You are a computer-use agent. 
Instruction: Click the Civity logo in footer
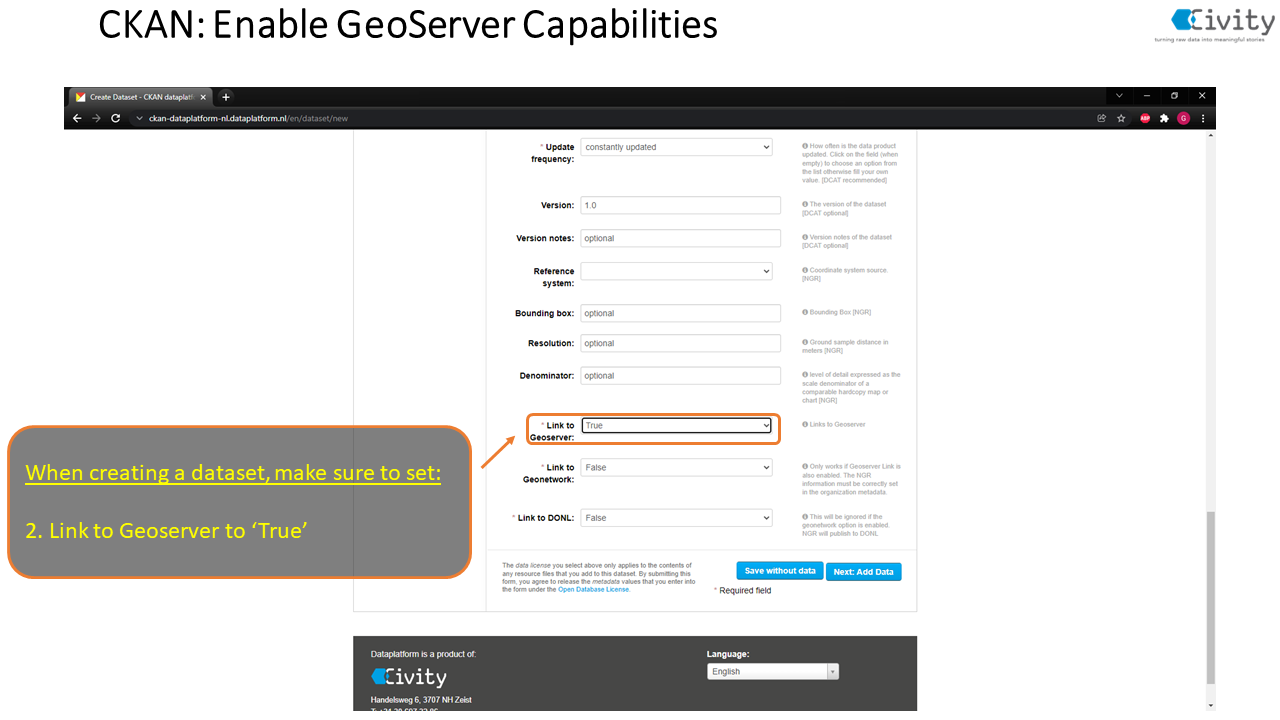(408, 677)
